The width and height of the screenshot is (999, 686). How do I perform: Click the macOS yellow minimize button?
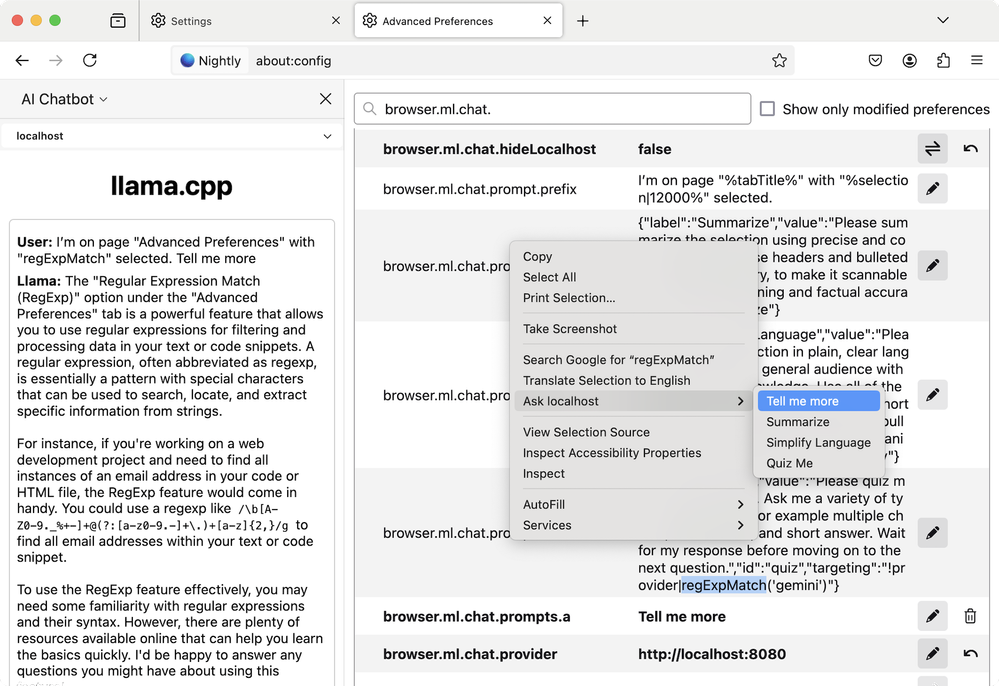point(36,20)
